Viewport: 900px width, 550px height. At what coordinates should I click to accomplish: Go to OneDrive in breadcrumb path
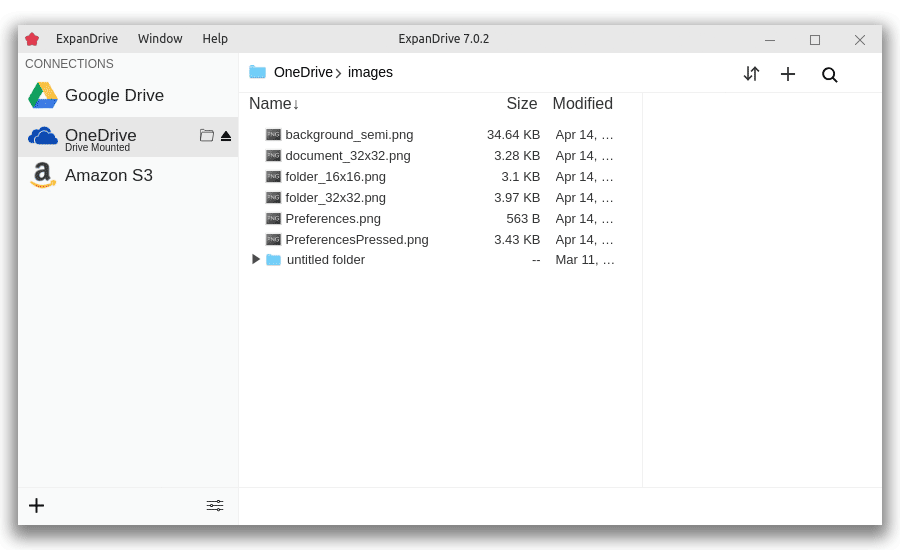click(x=303, y=72)
